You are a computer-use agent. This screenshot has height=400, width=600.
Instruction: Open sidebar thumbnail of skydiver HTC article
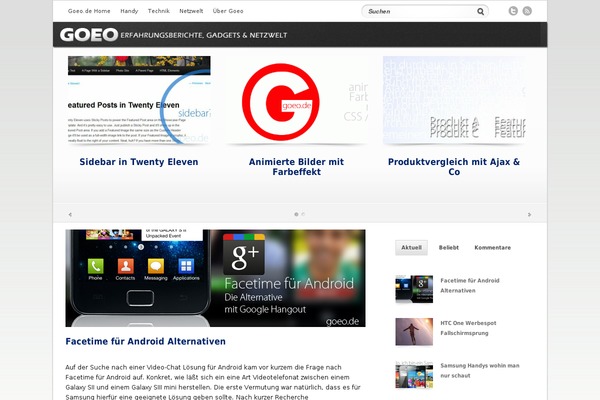click(414, 331)
